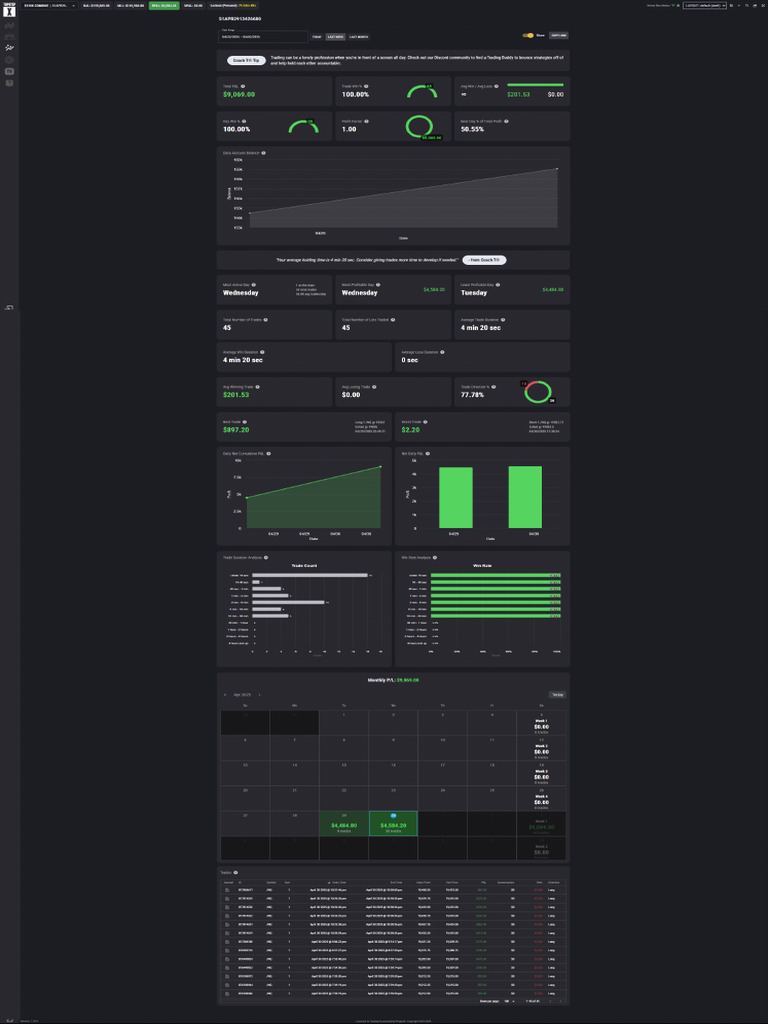Click the help icon next to Daily Account Balance
This screenshot has width=768, height=1024.
264,153
